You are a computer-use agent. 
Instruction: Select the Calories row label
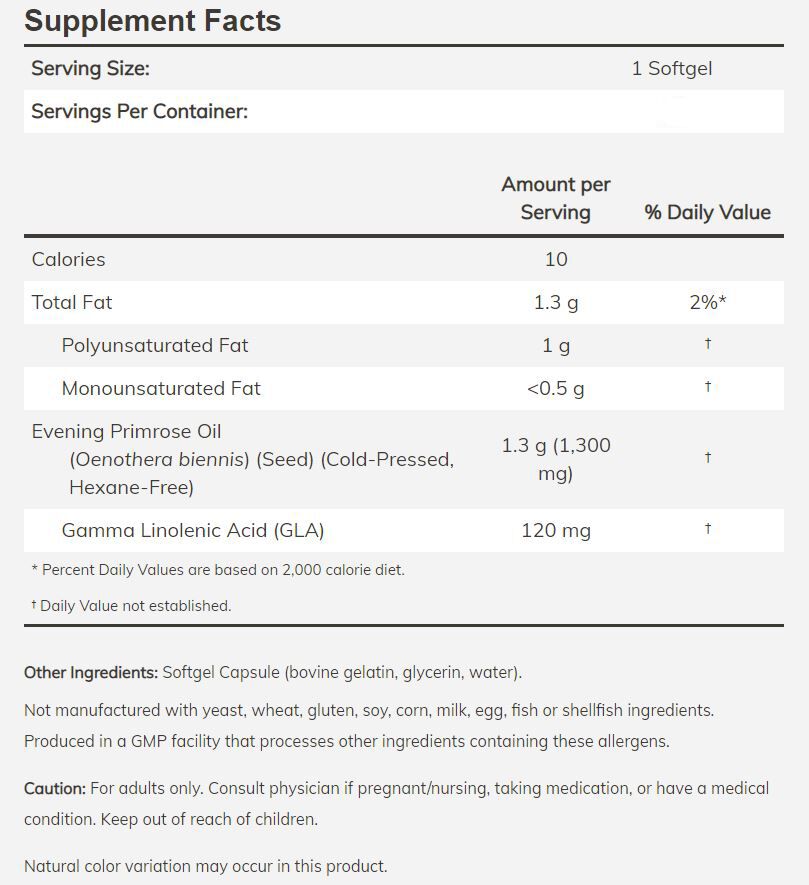point(68,259)
